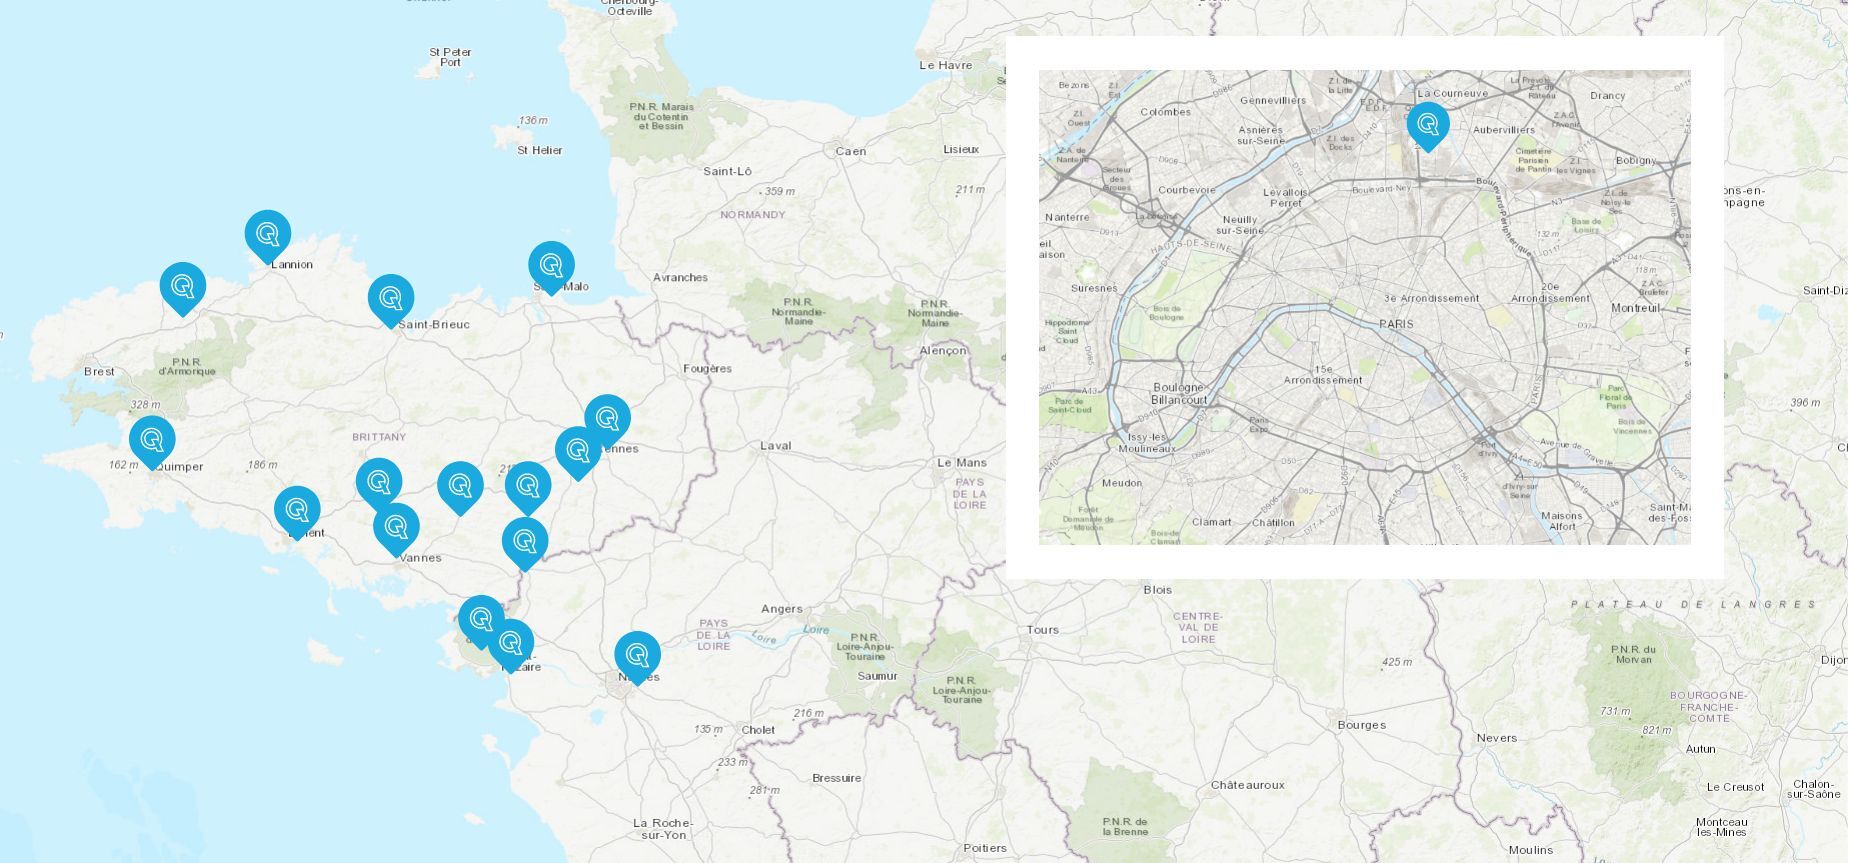1849x863 pixels.
Task: Open the marker at Lorient
Action: [x=297, y=511]
